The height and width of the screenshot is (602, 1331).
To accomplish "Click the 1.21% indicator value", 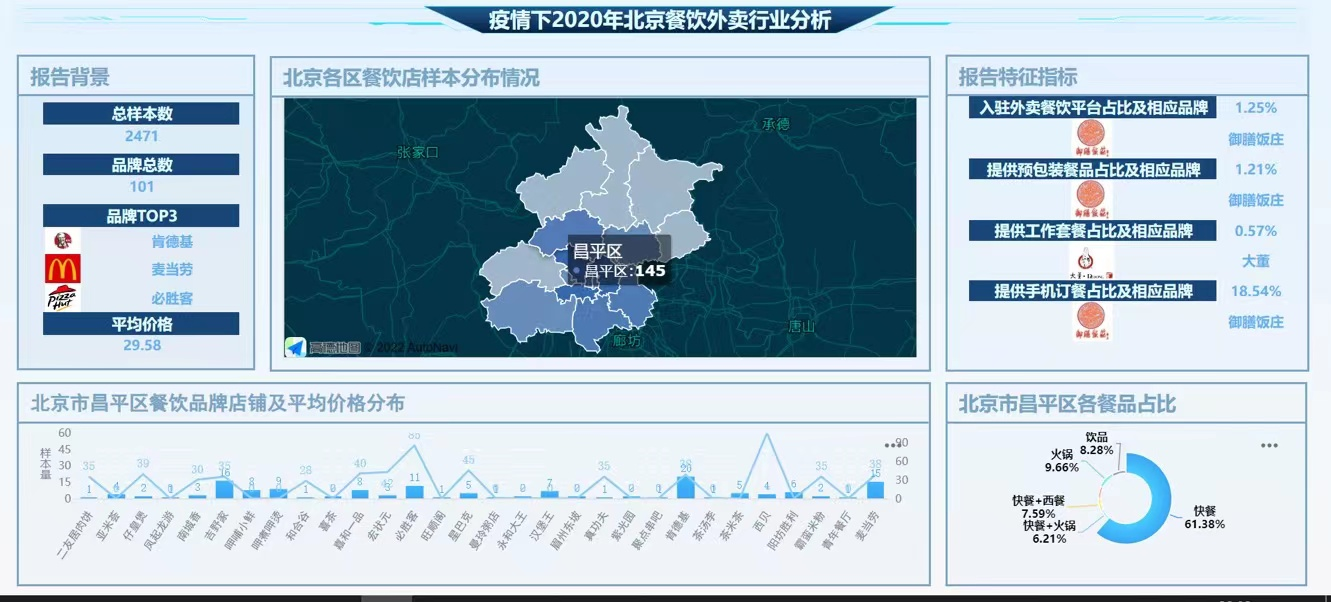I will [1255, 169].
